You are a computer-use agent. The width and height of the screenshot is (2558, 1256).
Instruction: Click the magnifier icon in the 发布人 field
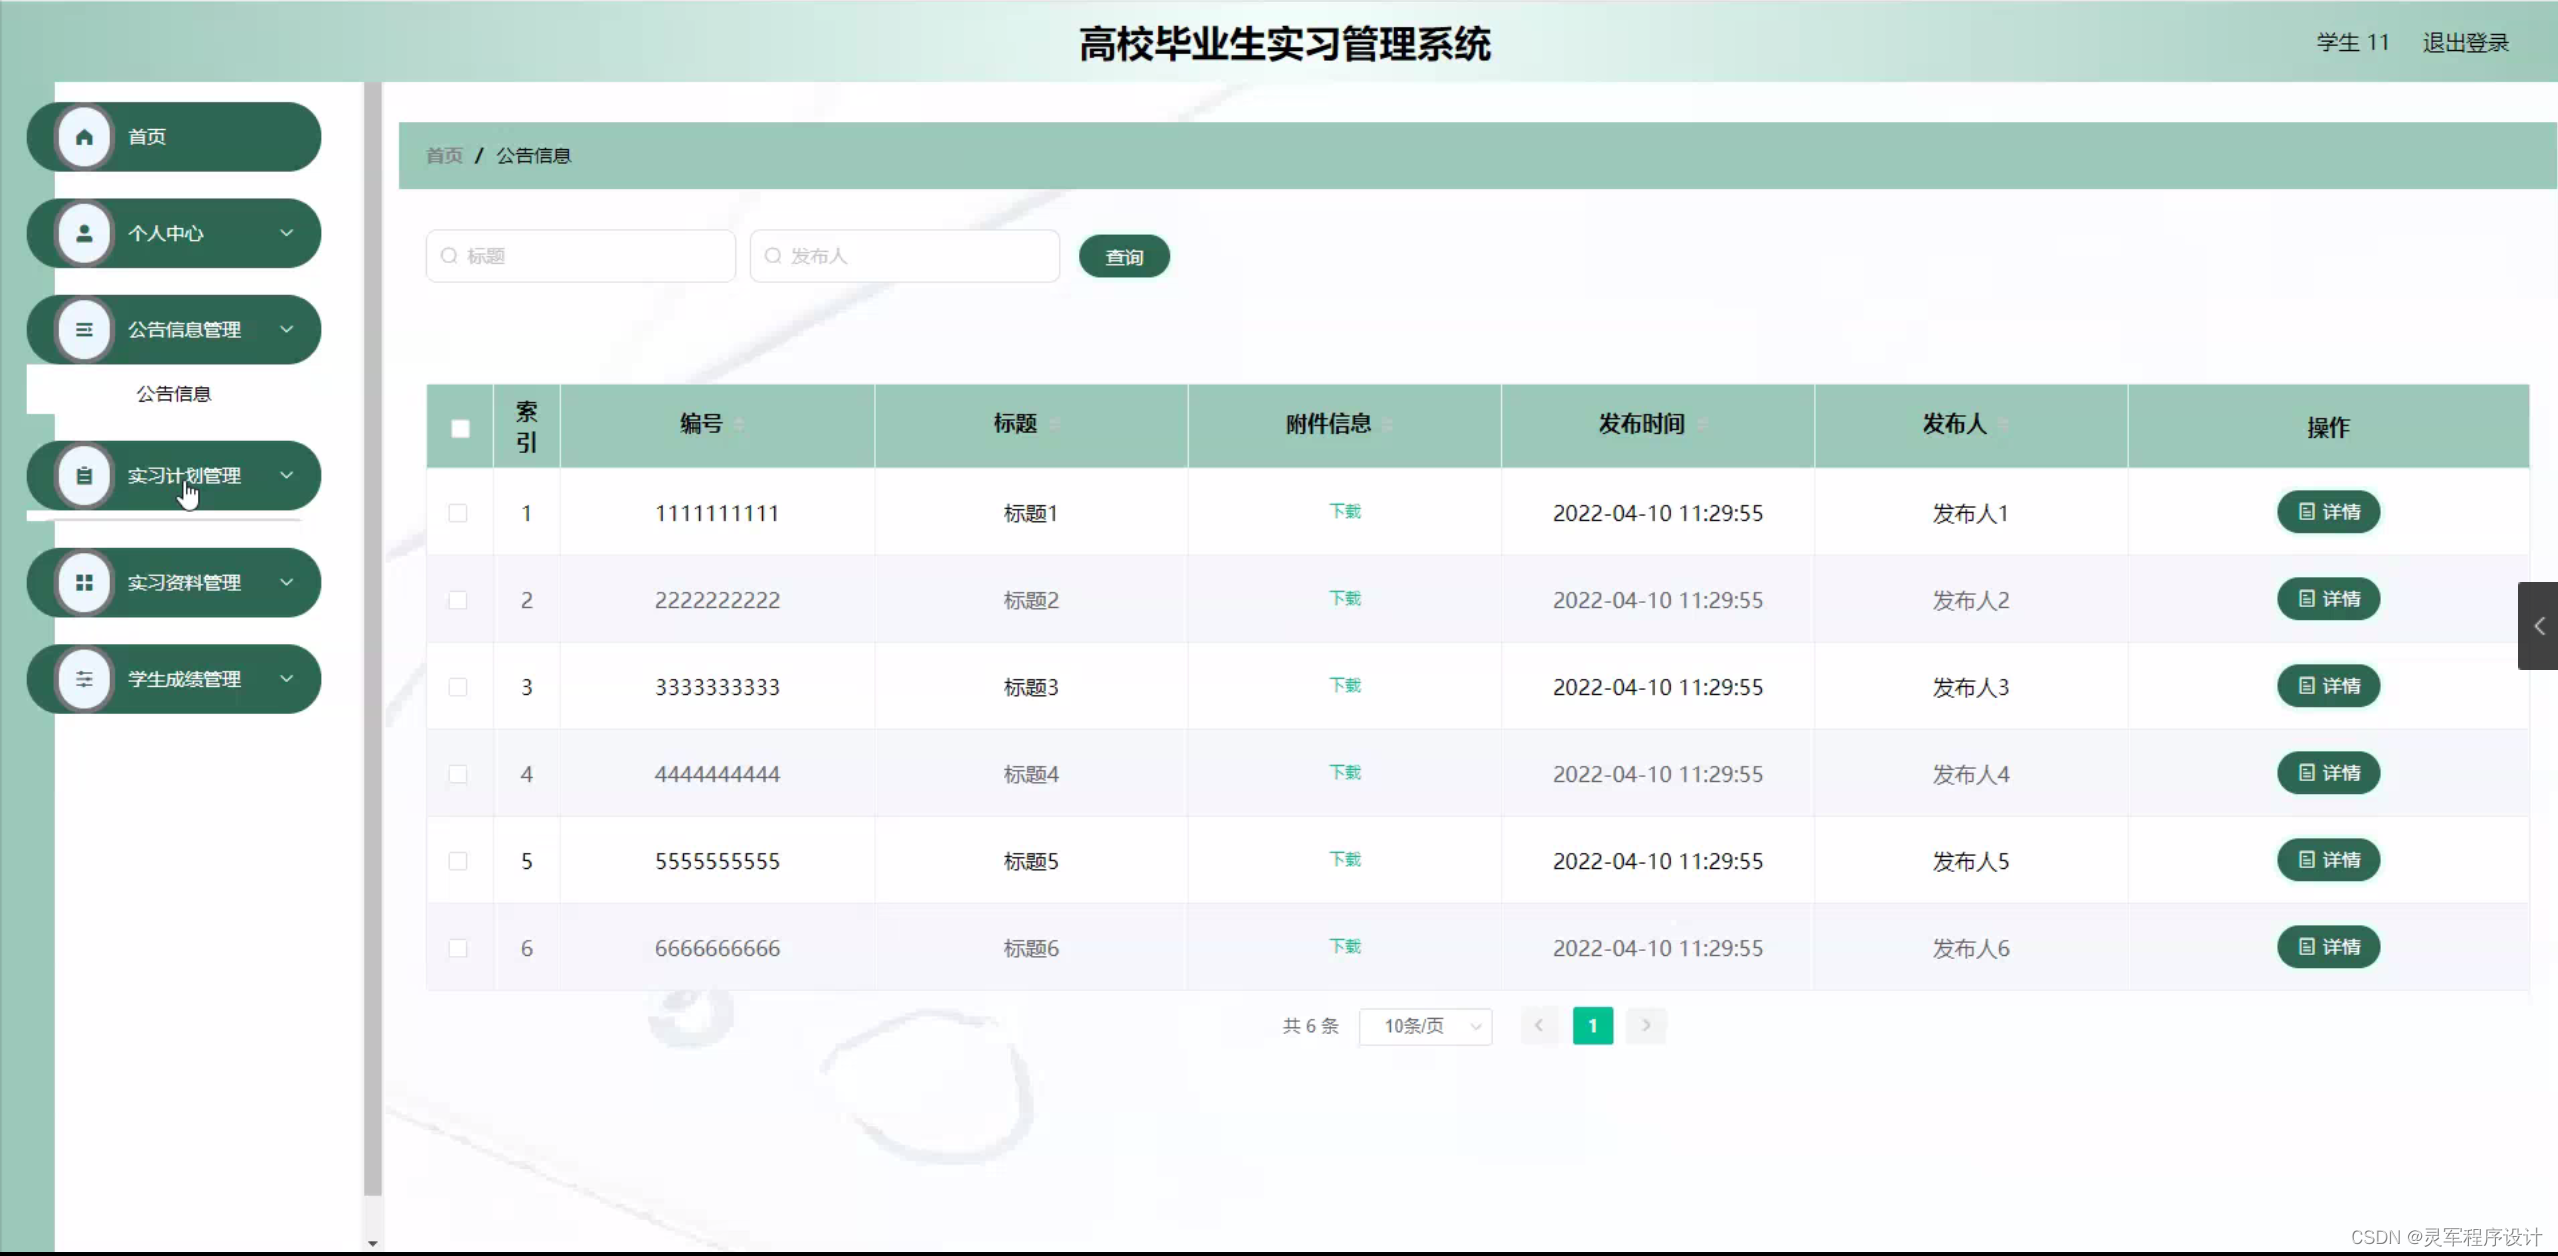(772, 256)
